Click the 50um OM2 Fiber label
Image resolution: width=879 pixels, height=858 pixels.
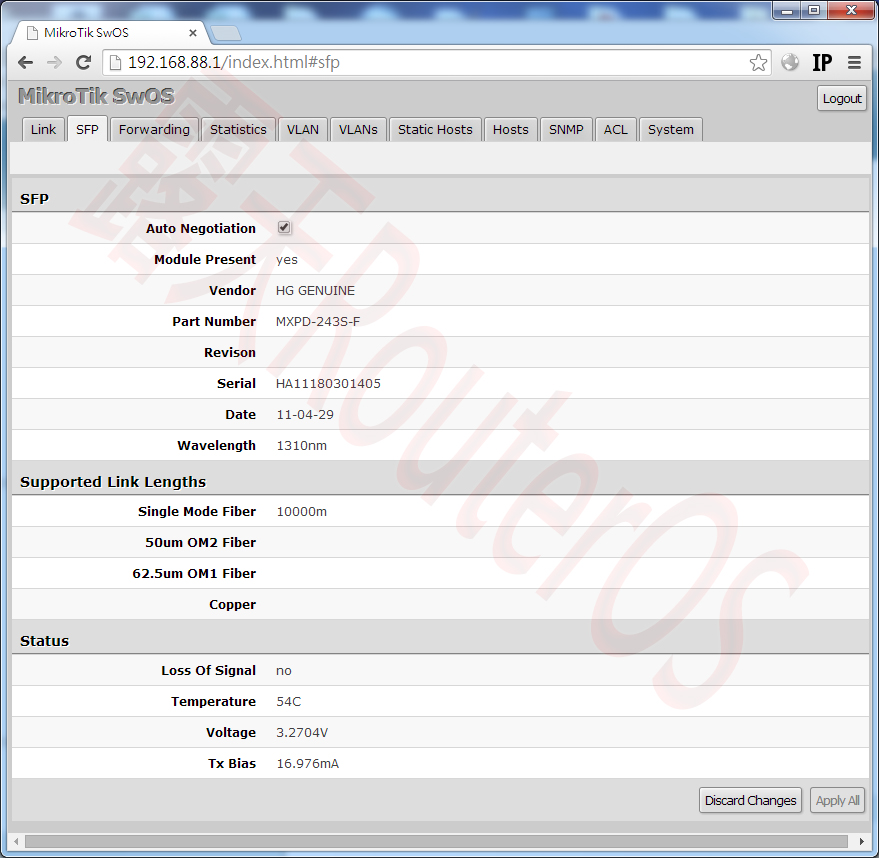click(x=201, y=542)
